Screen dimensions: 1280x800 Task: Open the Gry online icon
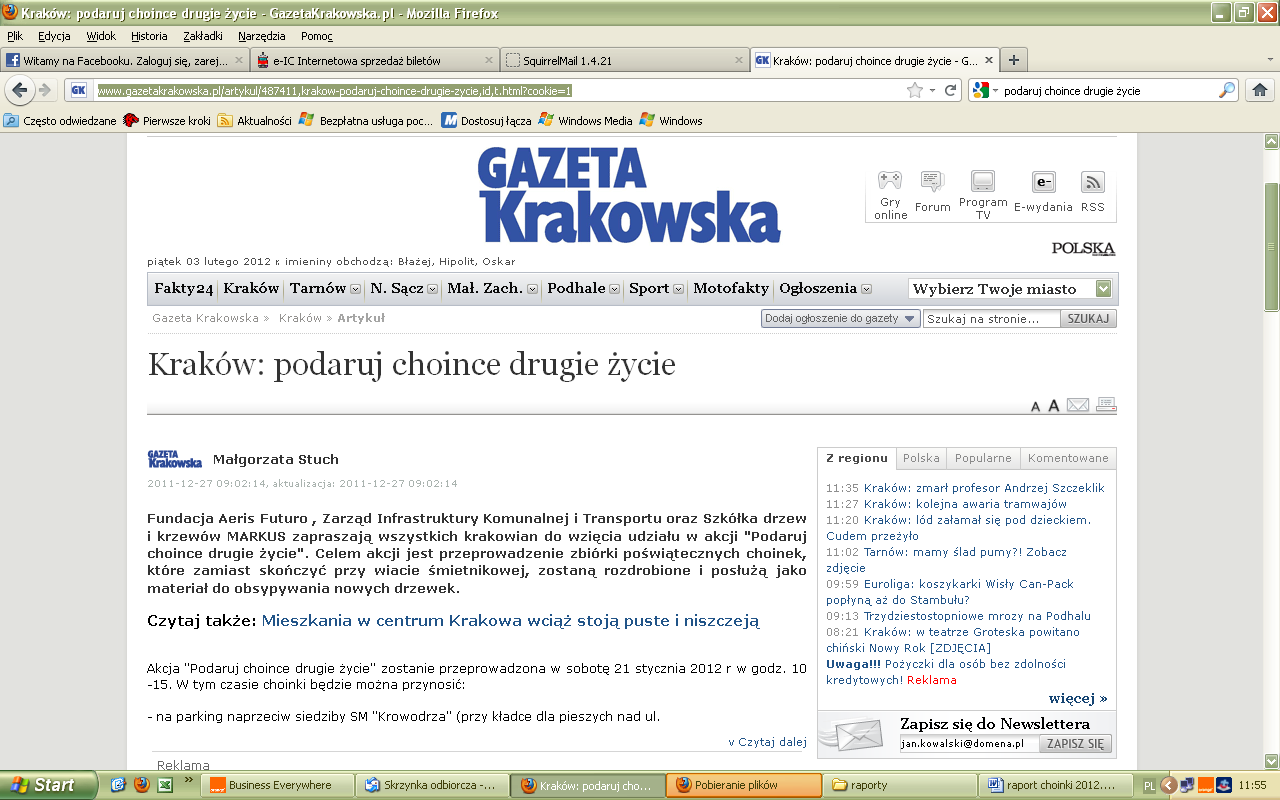(x=890, y=181)
